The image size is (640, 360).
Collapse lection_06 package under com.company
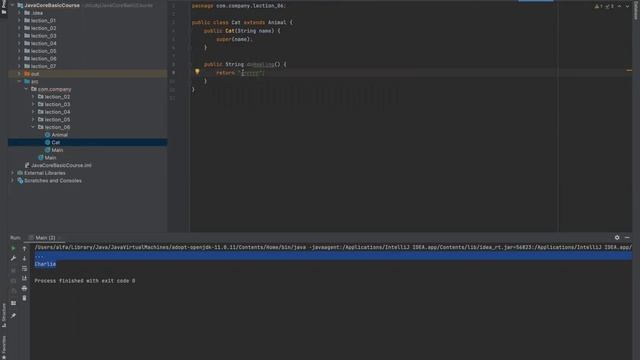[33, 127]
